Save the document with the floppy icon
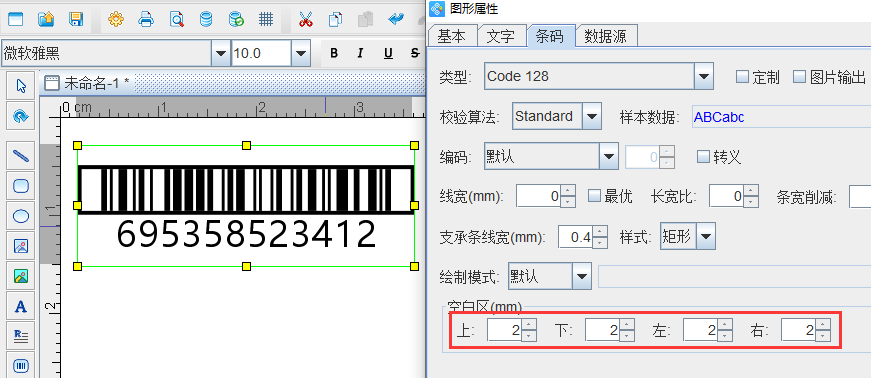The width and height of the screenshot is (871, 378). point(76,20)
